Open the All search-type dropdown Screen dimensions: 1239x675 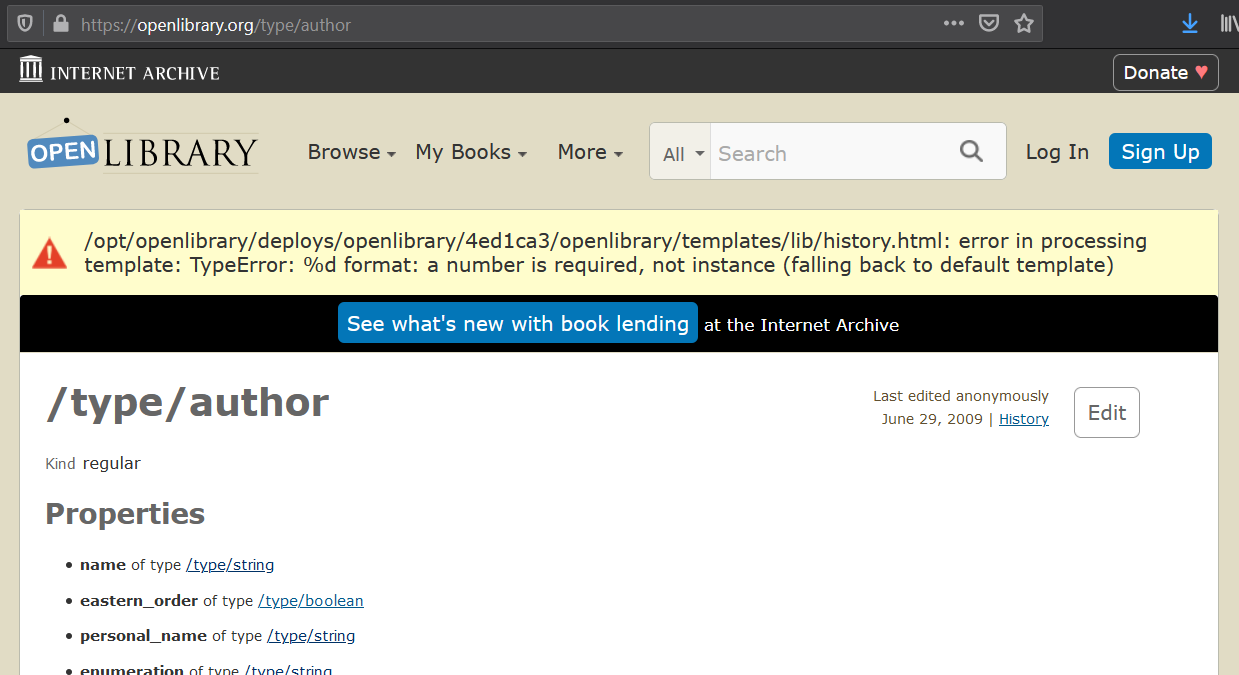tap(681, 152)
